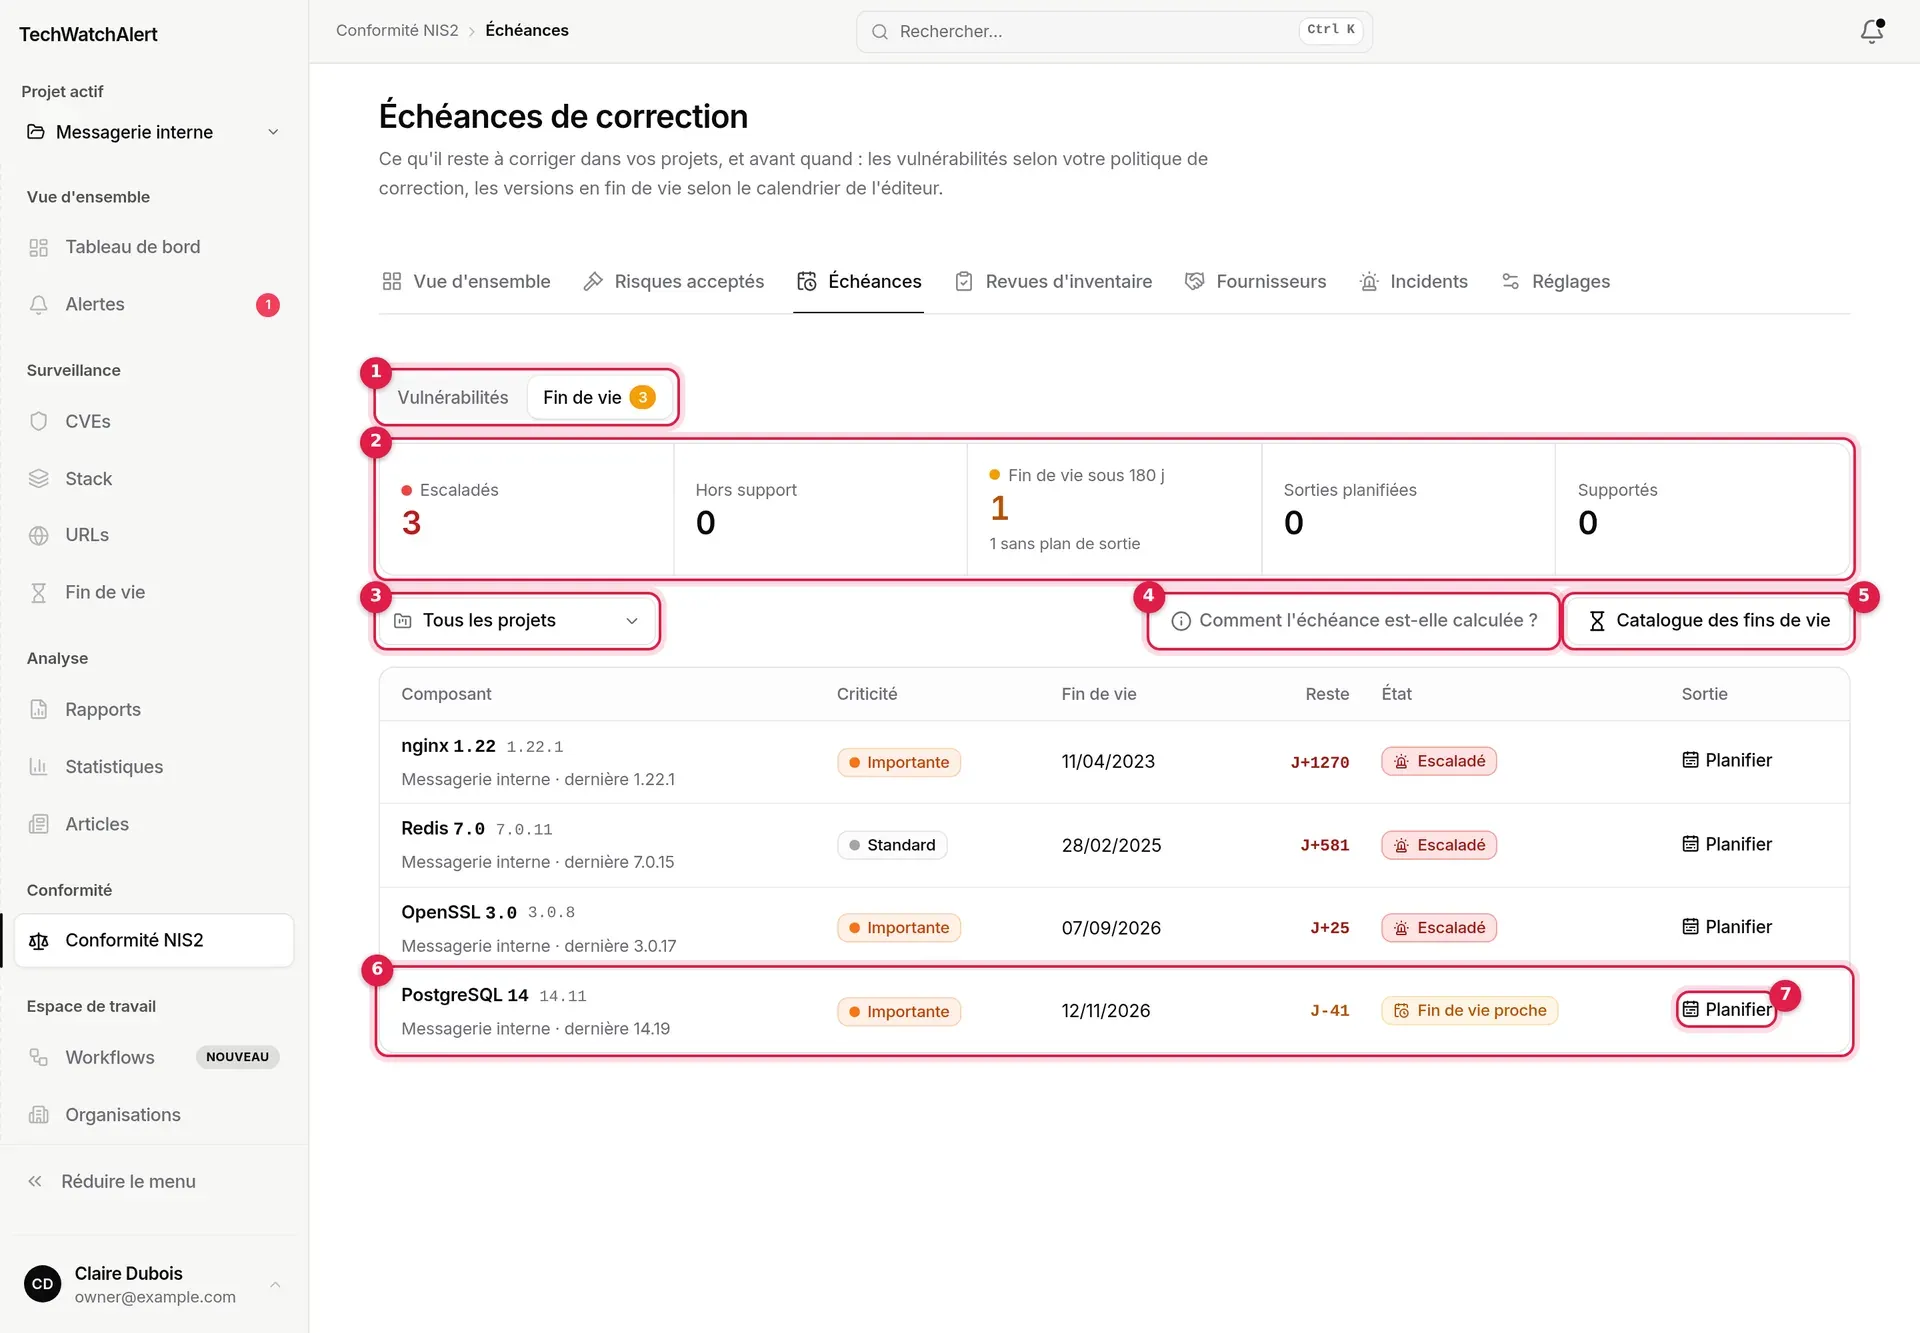Focus the Rechercher search field
1920x1333 pixels.
[x=1114, y=32]
